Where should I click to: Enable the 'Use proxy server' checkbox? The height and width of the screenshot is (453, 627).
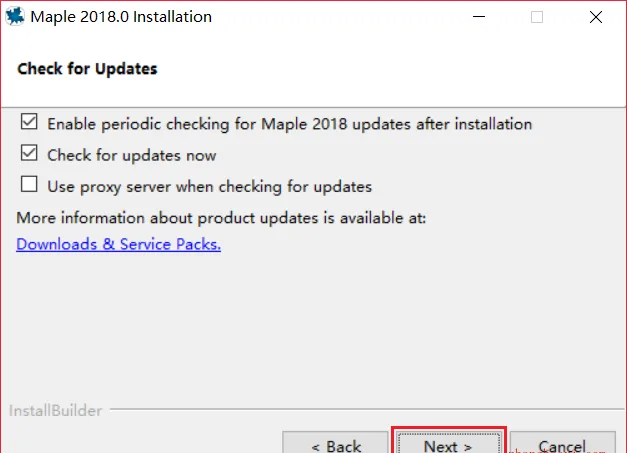[x=29, y=184]
